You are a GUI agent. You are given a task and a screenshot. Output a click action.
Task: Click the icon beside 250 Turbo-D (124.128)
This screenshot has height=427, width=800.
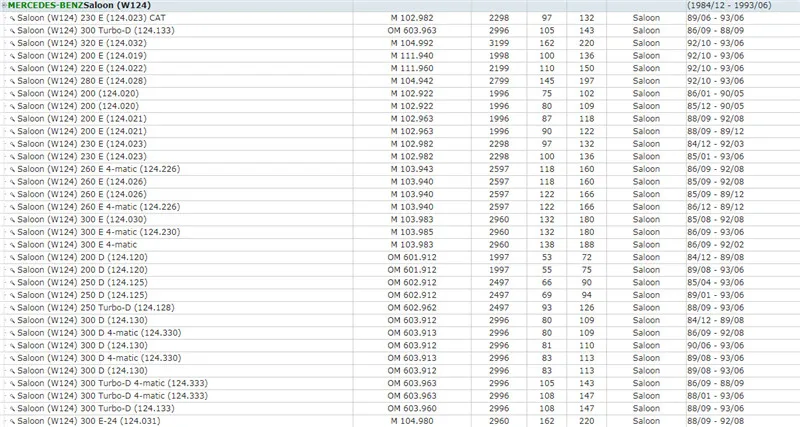12,308
